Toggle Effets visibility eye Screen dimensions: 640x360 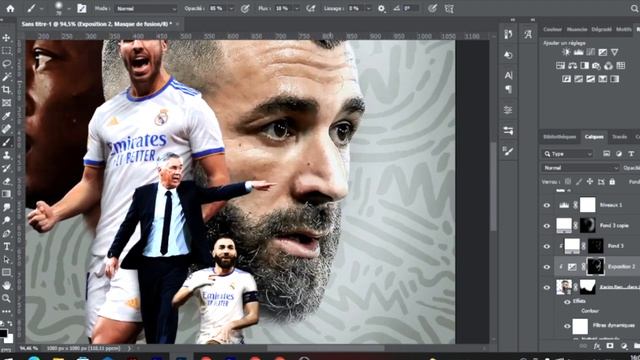(567, 302)
